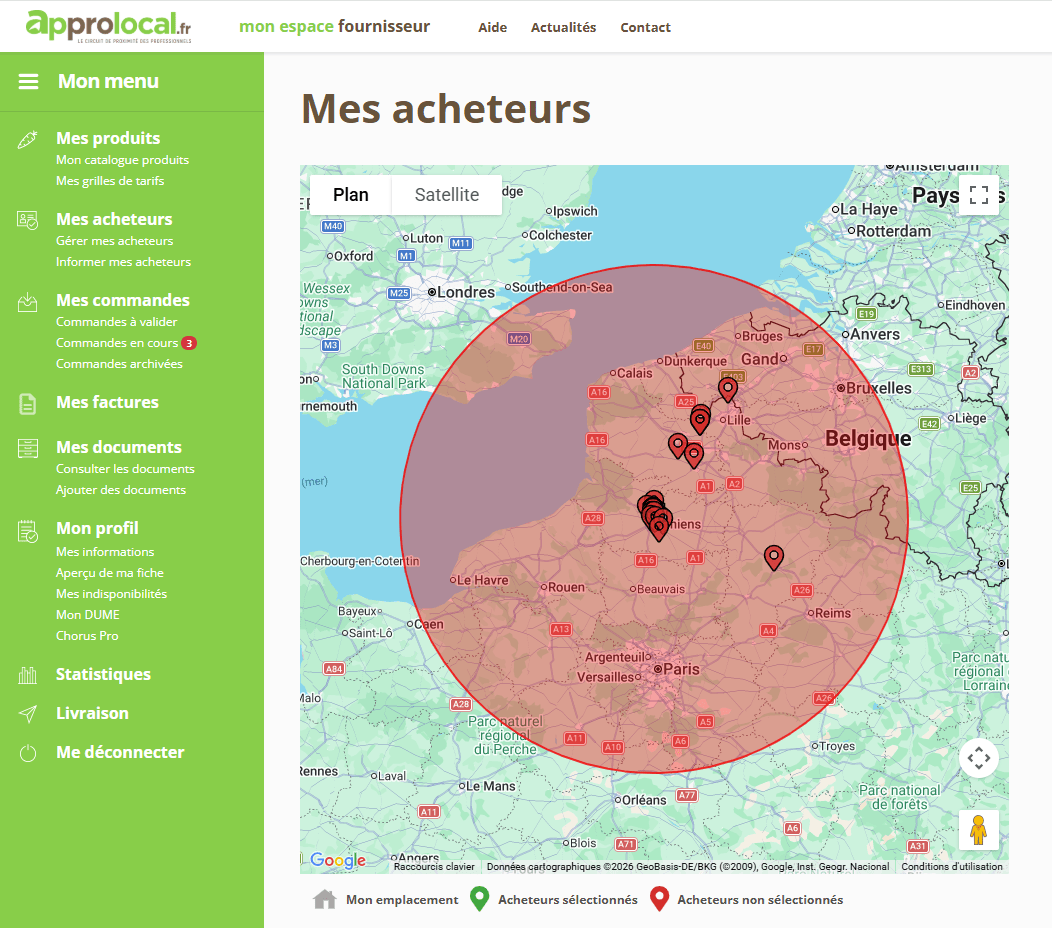
Task: Click the carrot icon next to Mes produits
Action: [28, 140]
